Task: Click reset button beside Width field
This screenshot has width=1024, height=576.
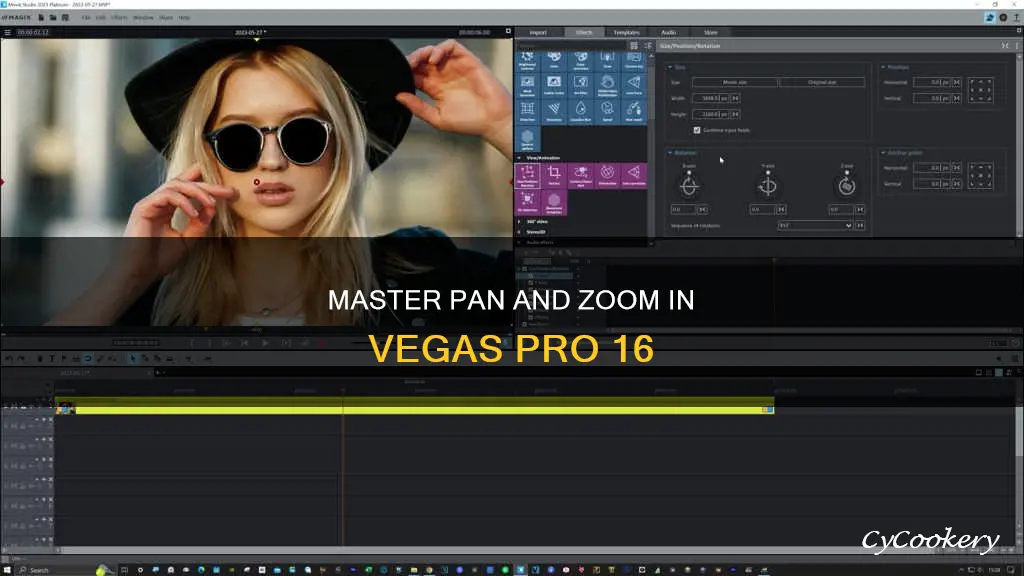Action: coord(735,99)
